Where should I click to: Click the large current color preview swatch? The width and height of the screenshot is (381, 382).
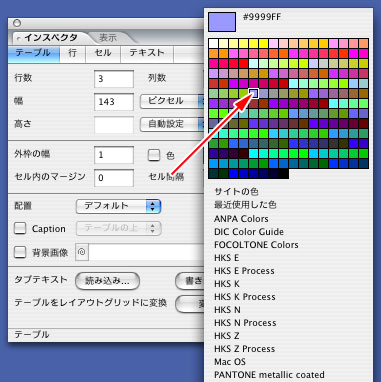[222, 22]
